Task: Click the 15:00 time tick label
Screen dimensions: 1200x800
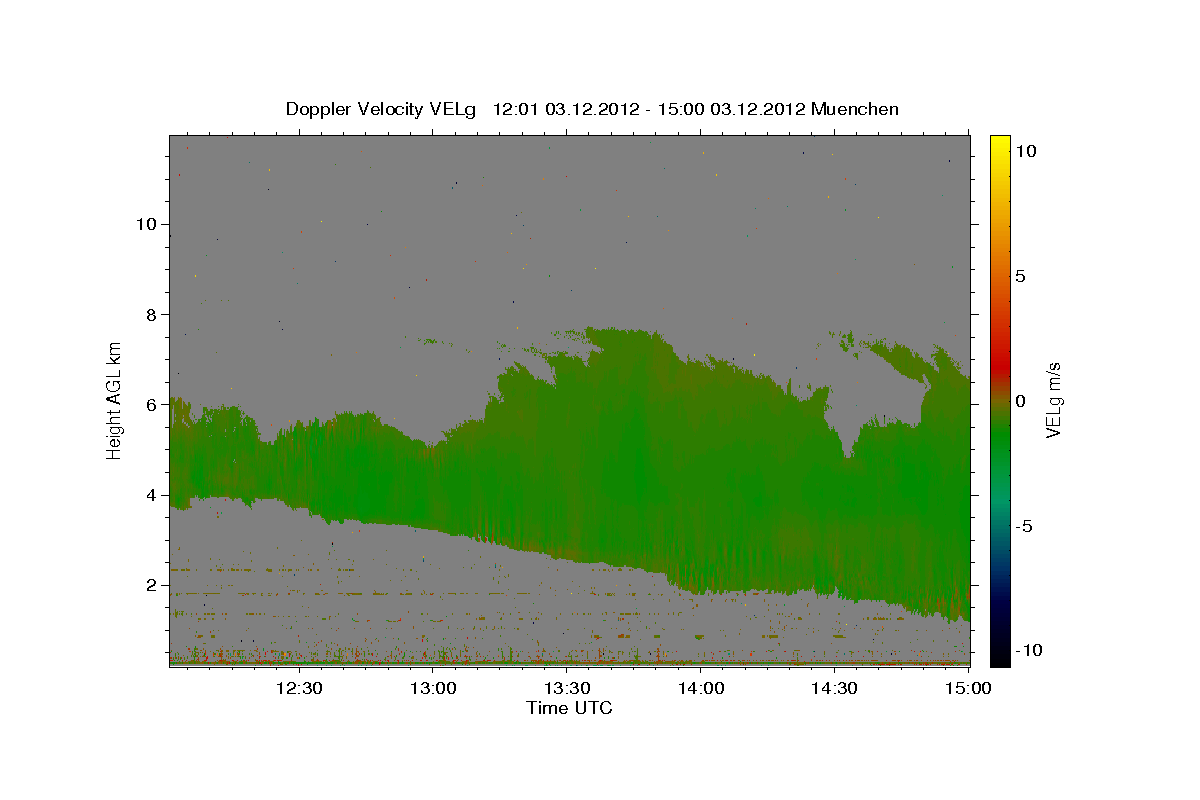Action: click(x=967, y=688)
